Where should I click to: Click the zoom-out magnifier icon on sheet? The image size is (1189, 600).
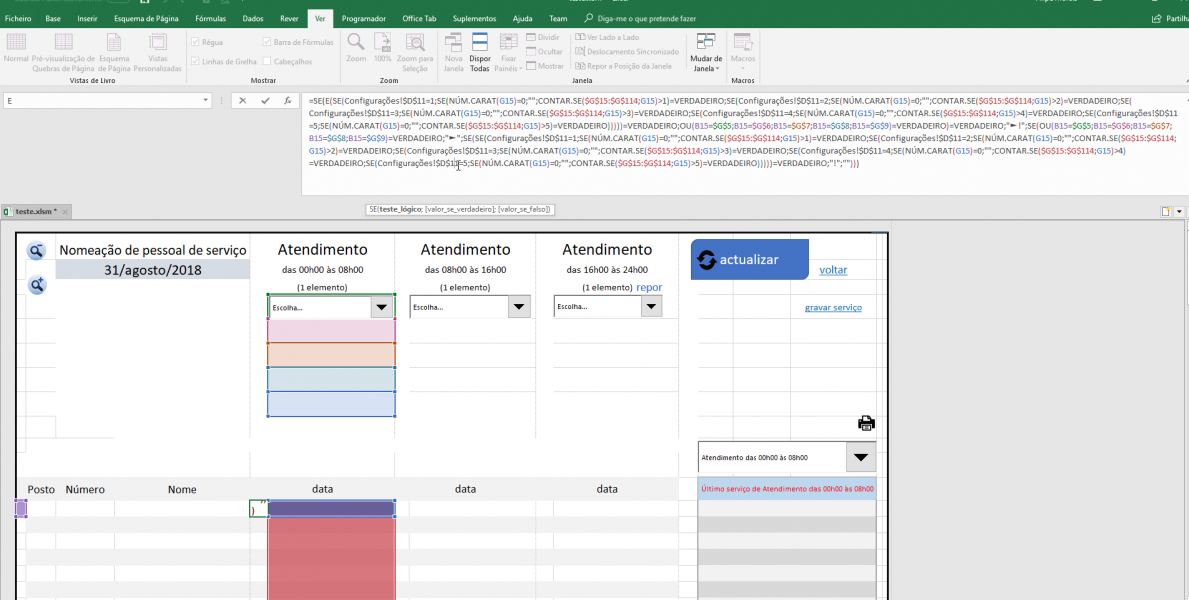click(x=36, y=252)
